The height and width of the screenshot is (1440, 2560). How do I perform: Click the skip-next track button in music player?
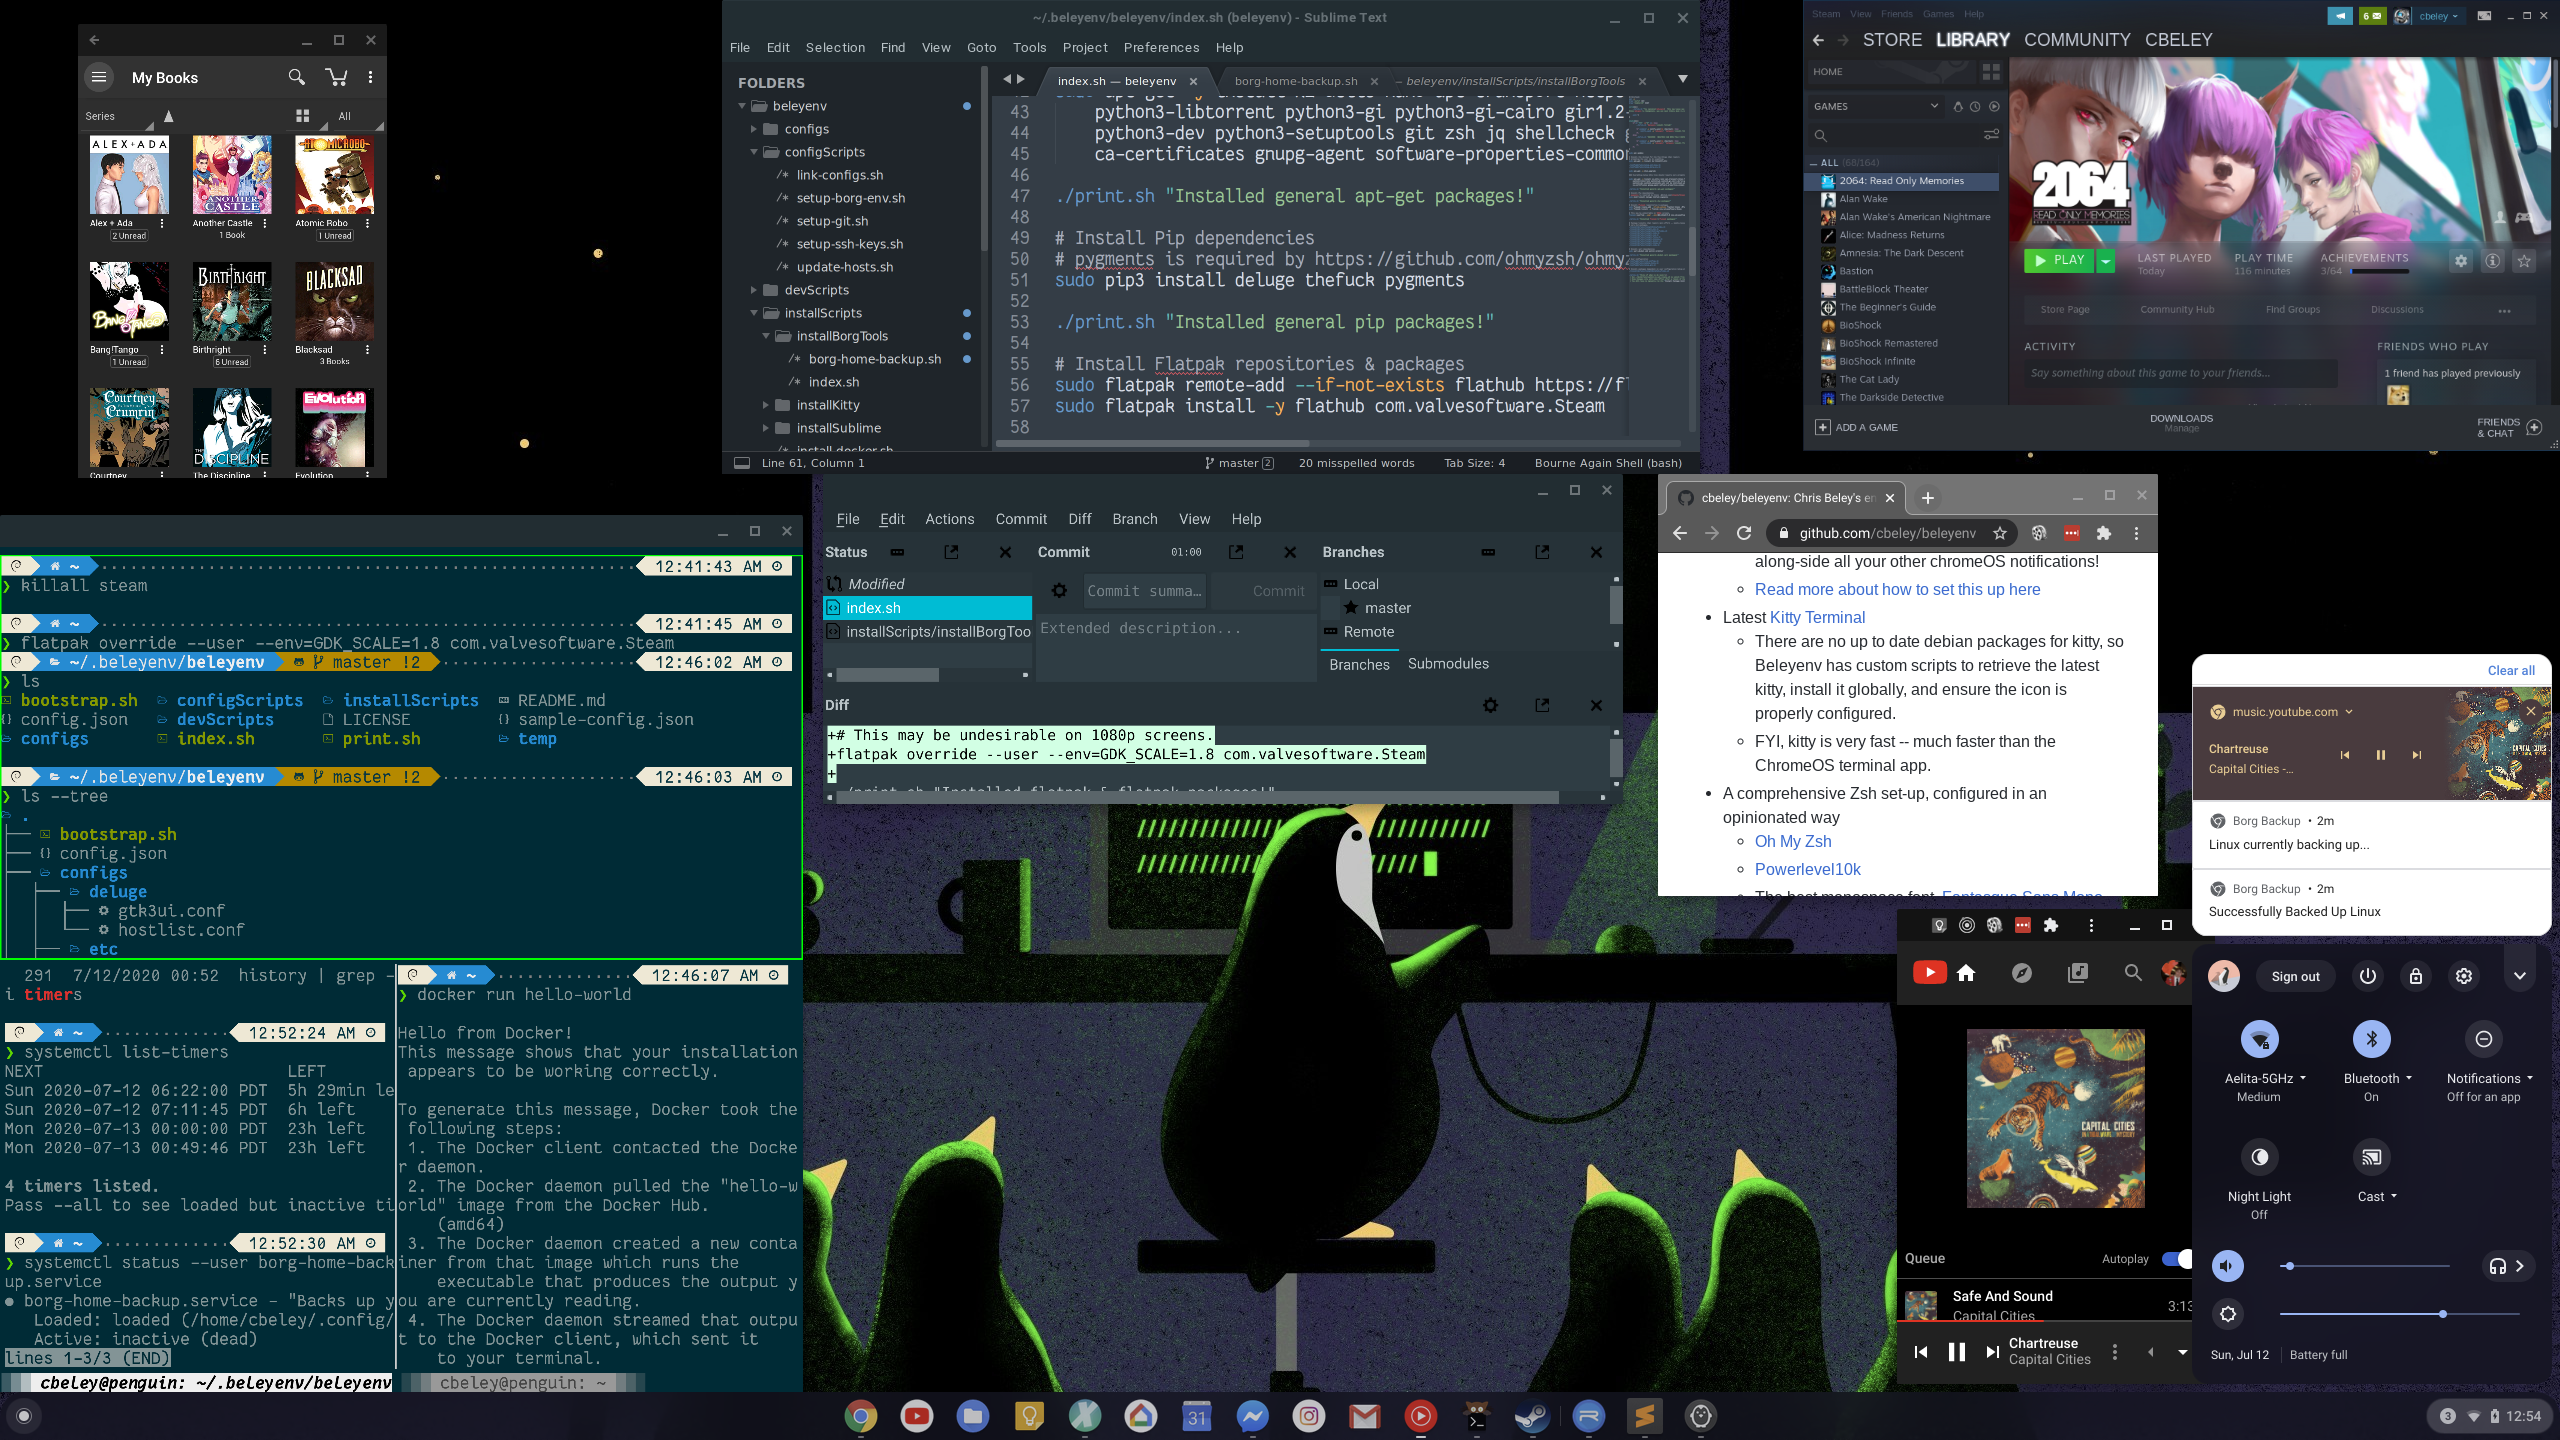(1989, 1352)
